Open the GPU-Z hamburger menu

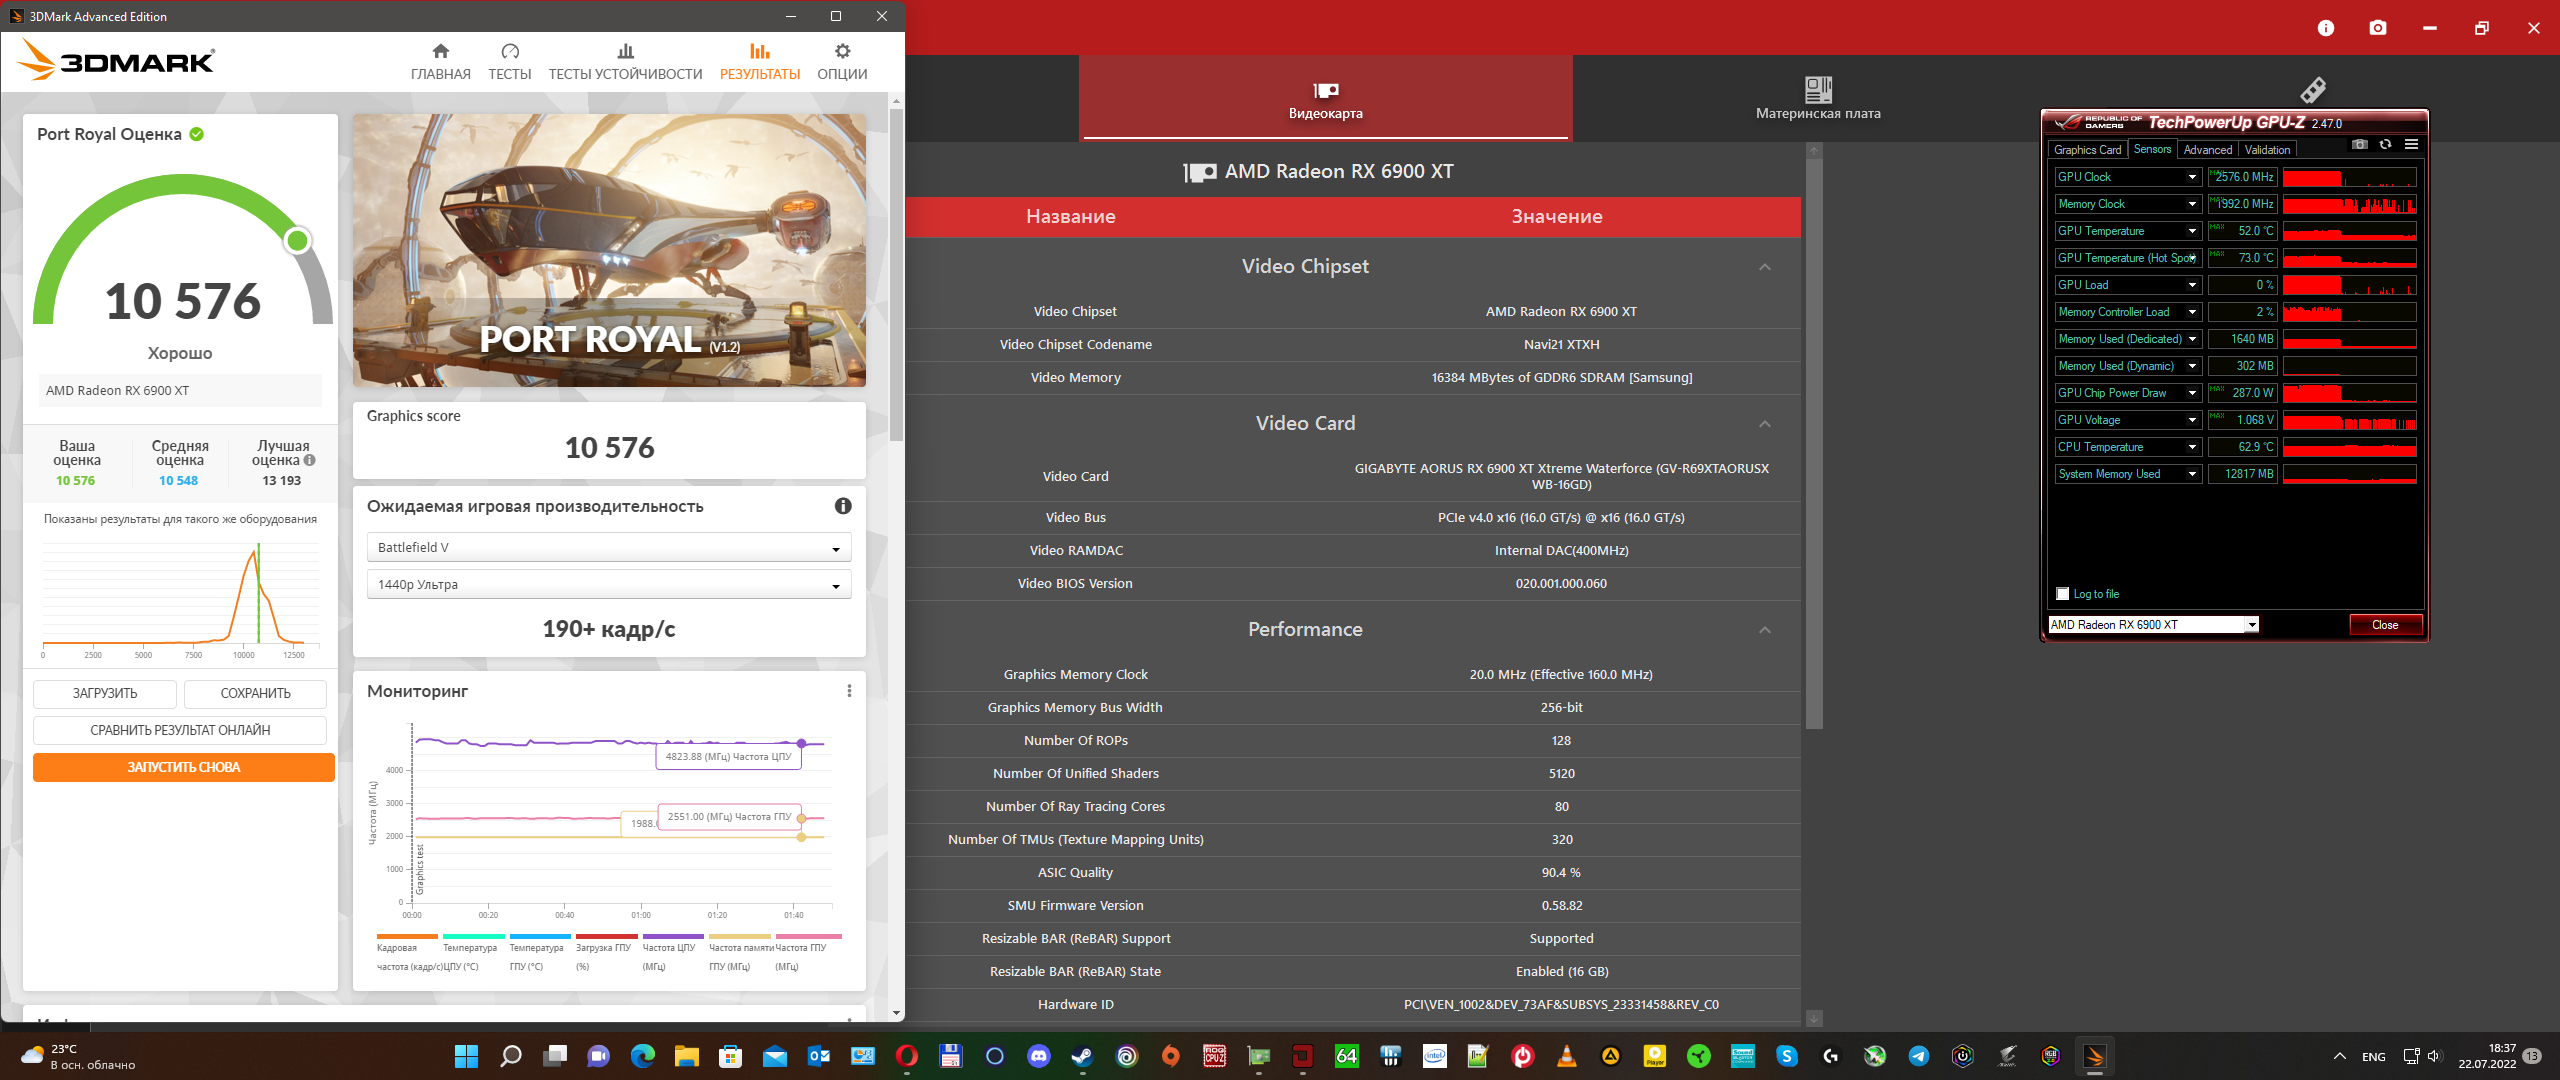pos(2411,145)
